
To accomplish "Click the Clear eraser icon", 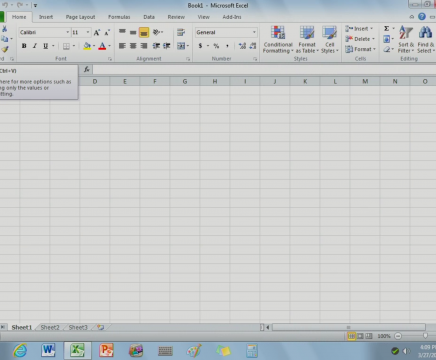I will pos(386,49).
